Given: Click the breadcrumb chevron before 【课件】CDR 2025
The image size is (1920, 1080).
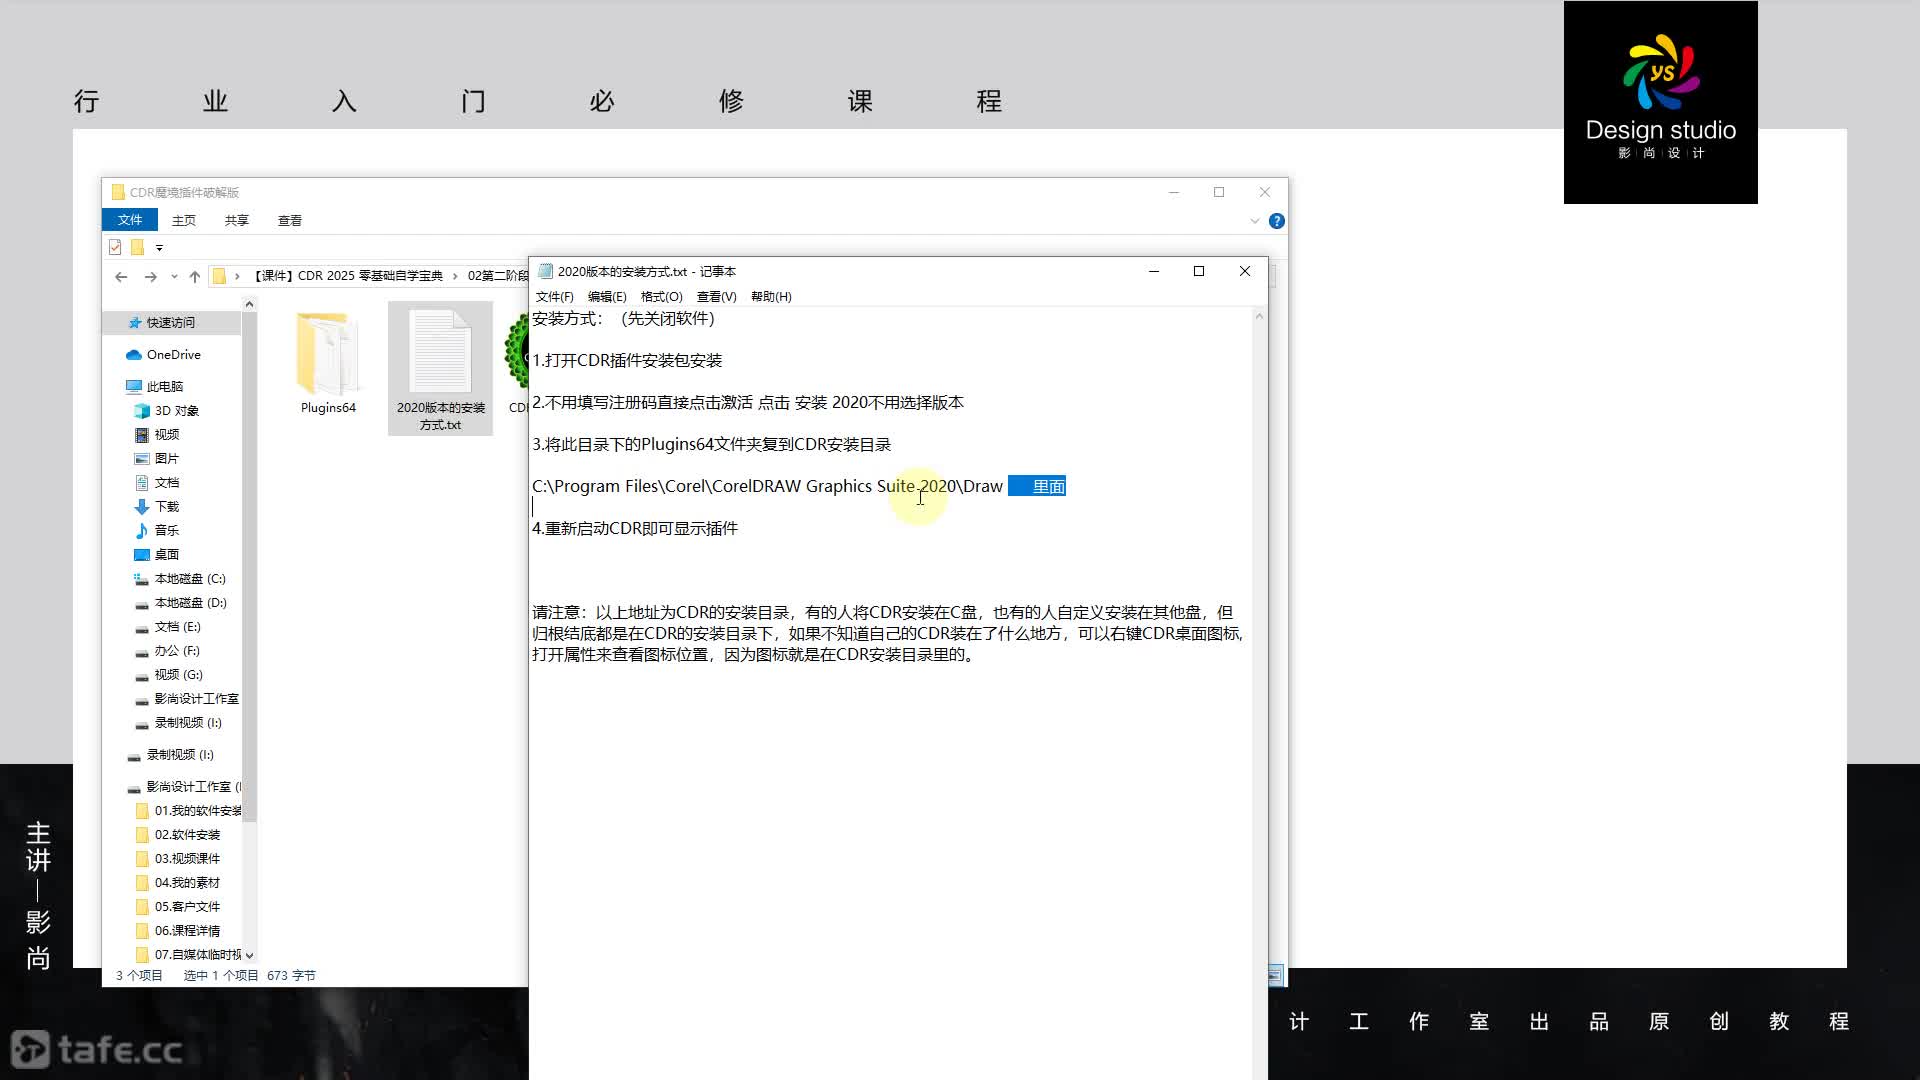Looking at the screenshot, I should coord(237,277).
